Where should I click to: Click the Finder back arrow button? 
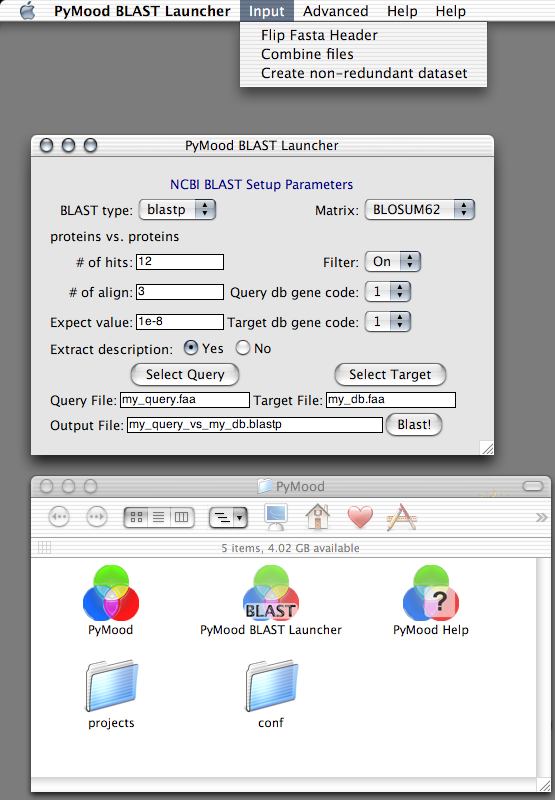click(x=59, y=517)
